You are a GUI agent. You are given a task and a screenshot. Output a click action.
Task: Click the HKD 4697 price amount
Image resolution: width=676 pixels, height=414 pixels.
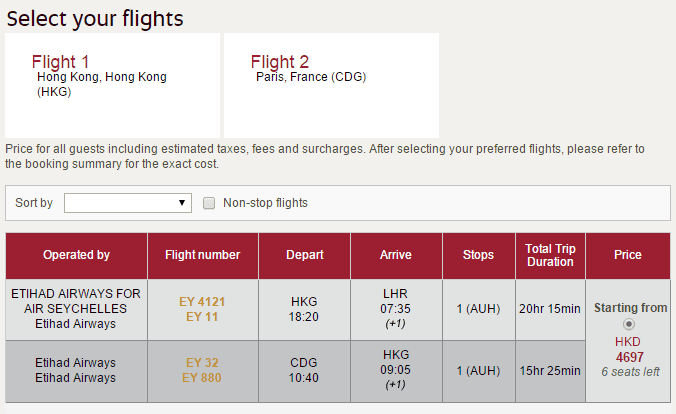click(x=630, y=357)
